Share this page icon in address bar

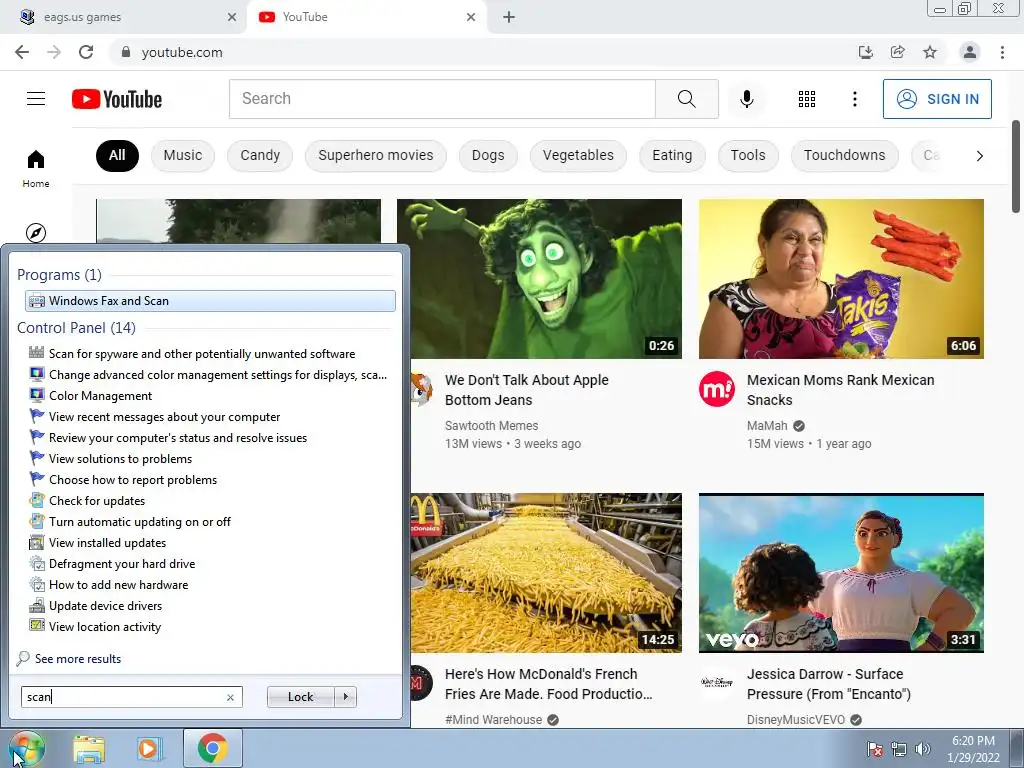pos(897,52)
